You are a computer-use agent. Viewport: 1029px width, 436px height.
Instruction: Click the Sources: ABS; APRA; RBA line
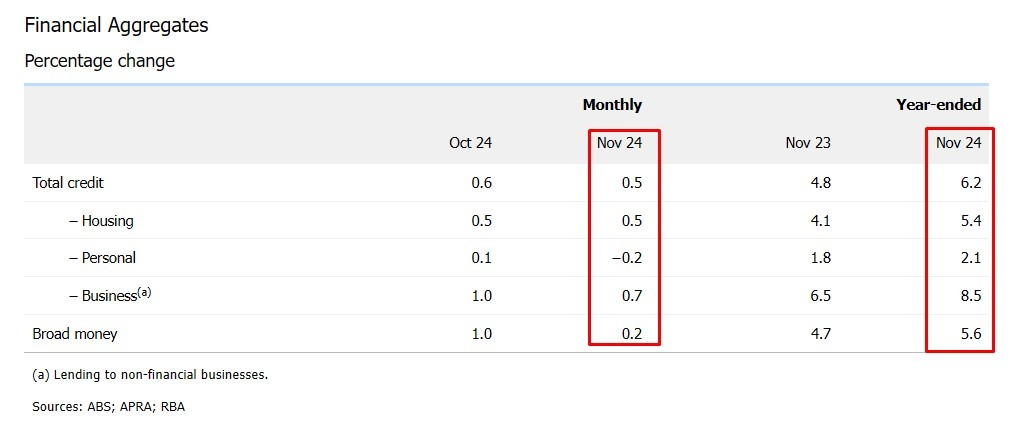point(109,407)
